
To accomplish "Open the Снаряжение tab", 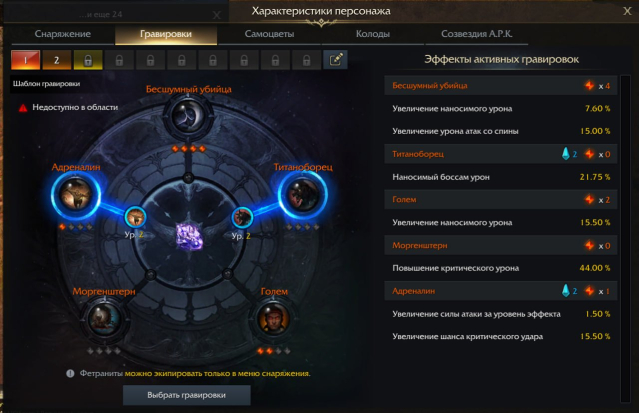I will [62, 34].
